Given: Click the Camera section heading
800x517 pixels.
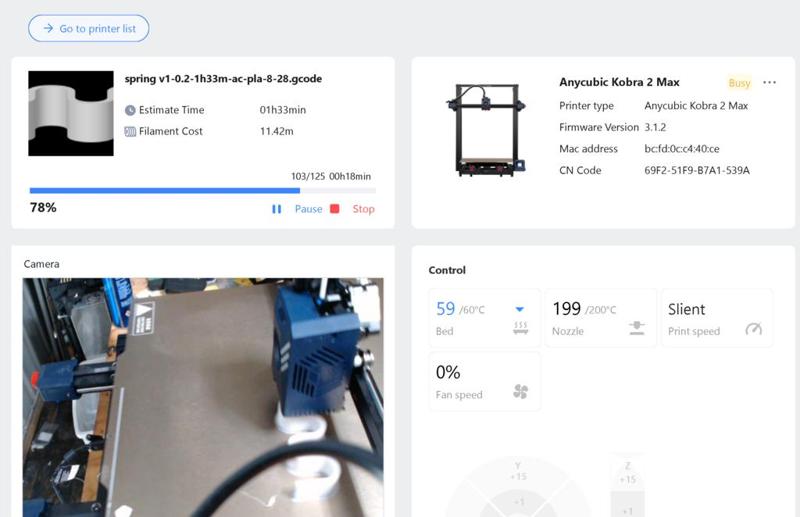Looking at the screenshot, I should [41, 264].
